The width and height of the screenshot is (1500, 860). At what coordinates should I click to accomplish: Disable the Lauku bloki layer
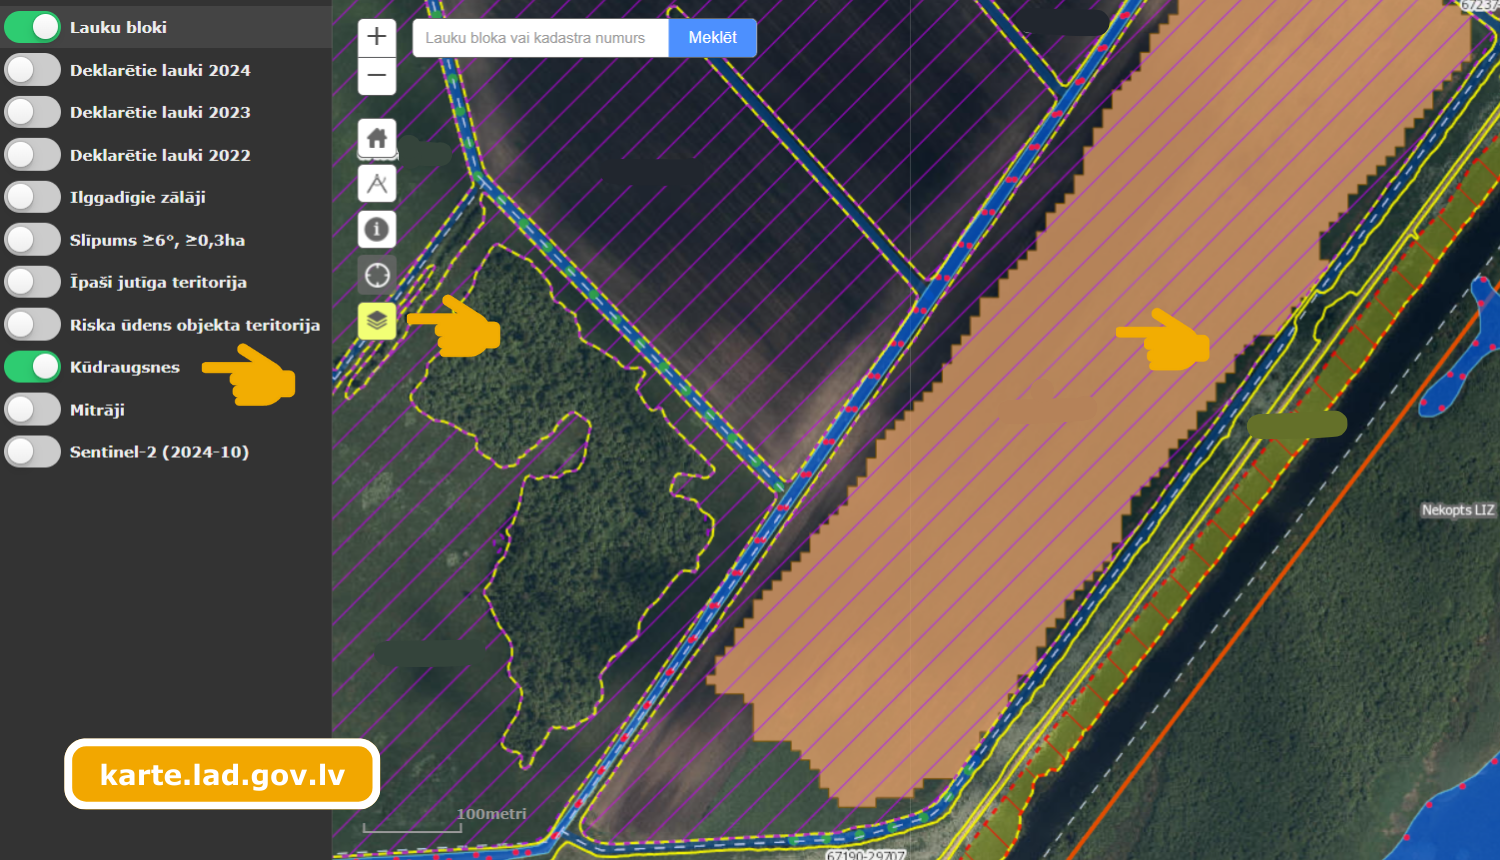[33, 27]
